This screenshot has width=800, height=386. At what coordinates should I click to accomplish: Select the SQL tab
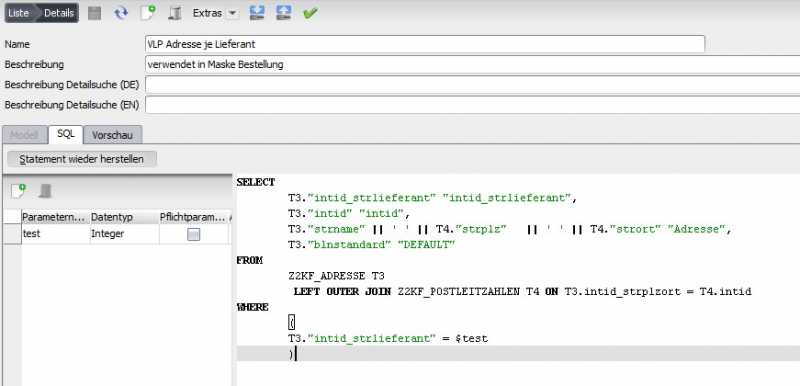click(66, 134)
